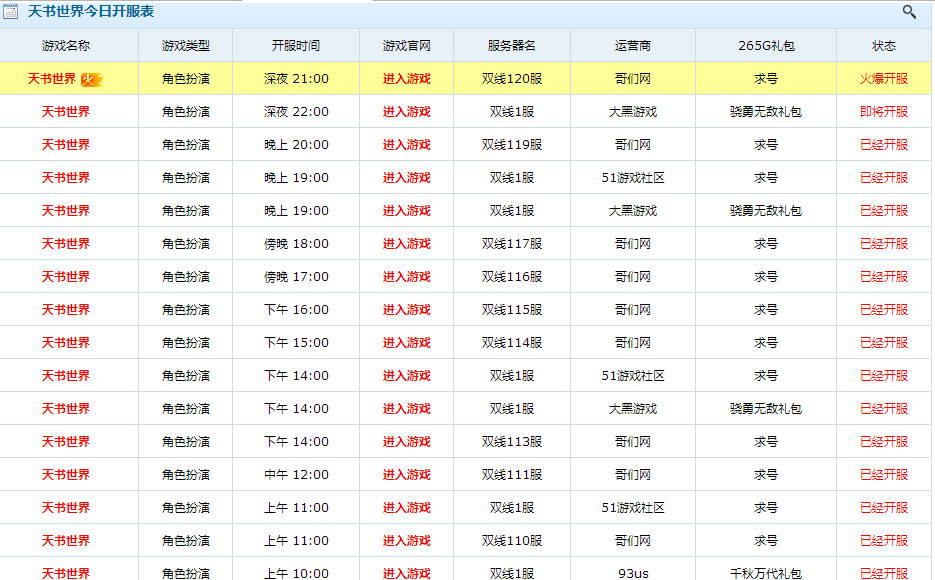Click 求号 in the 晚上 20:00 row
This screenshot has height=580, width=935.
pyautogui.click(x=766, y=145)
